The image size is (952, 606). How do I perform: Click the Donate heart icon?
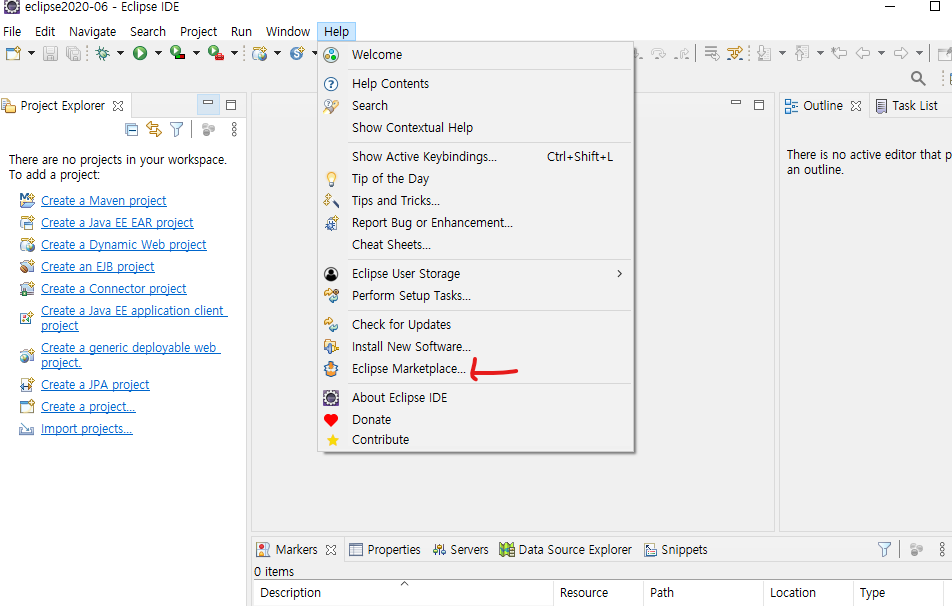pos(331,420)
